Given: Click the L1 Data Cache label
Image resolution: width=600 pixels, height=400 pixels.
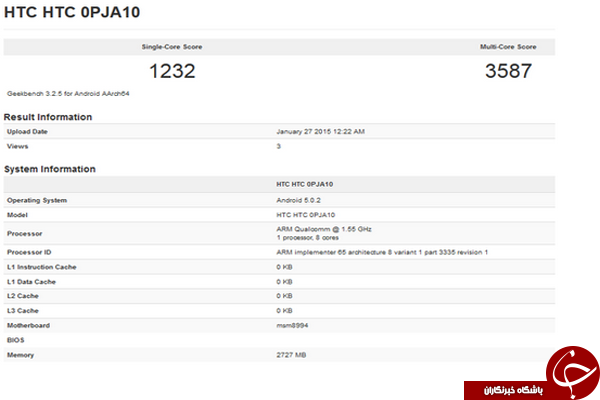Looking at the screenshot, I should [x=31, y=282].
